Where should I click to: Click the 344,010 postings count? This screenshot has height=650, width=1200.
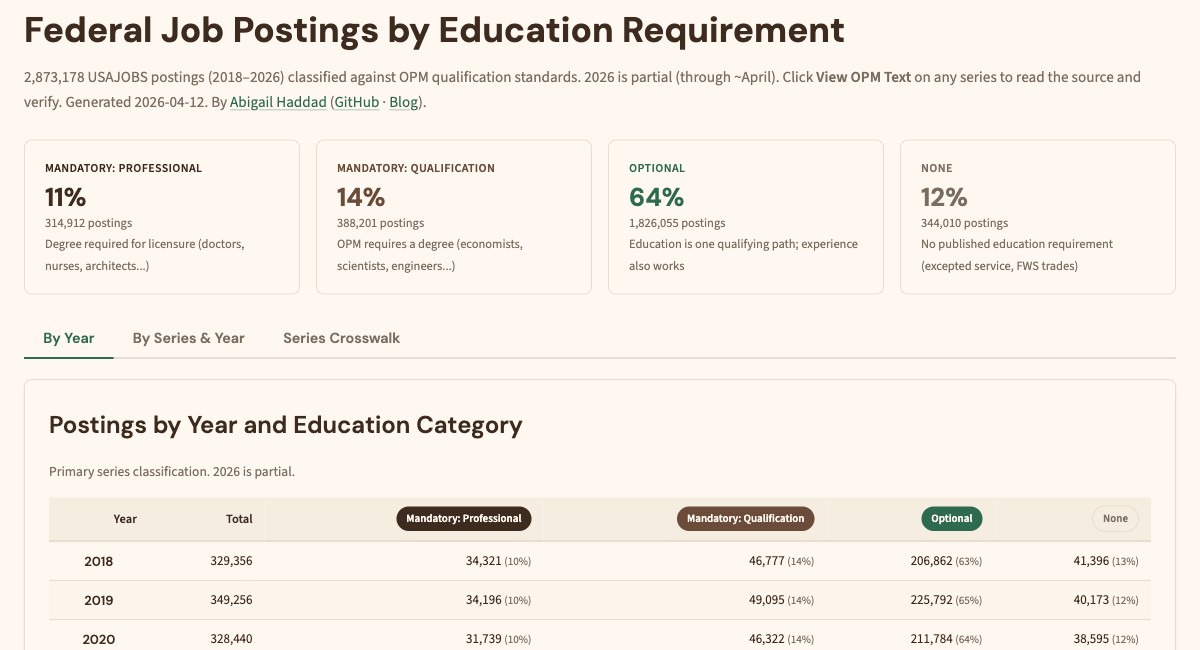click(x=964, y=223)
